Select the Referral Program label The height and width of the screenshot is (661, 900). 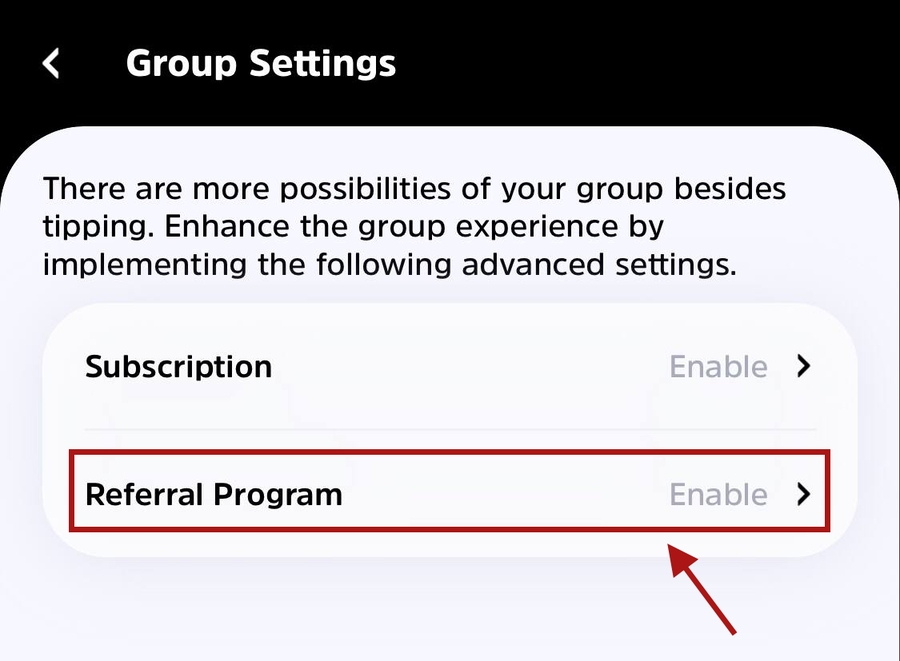(x=214, y=494)
